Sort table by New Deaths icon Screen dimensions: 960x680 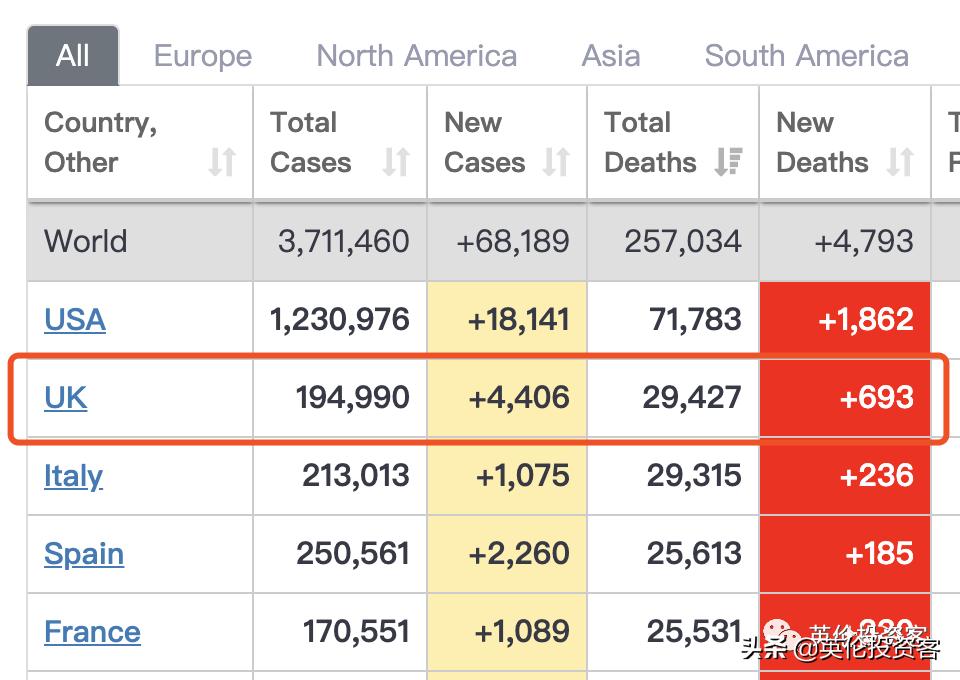900,162
